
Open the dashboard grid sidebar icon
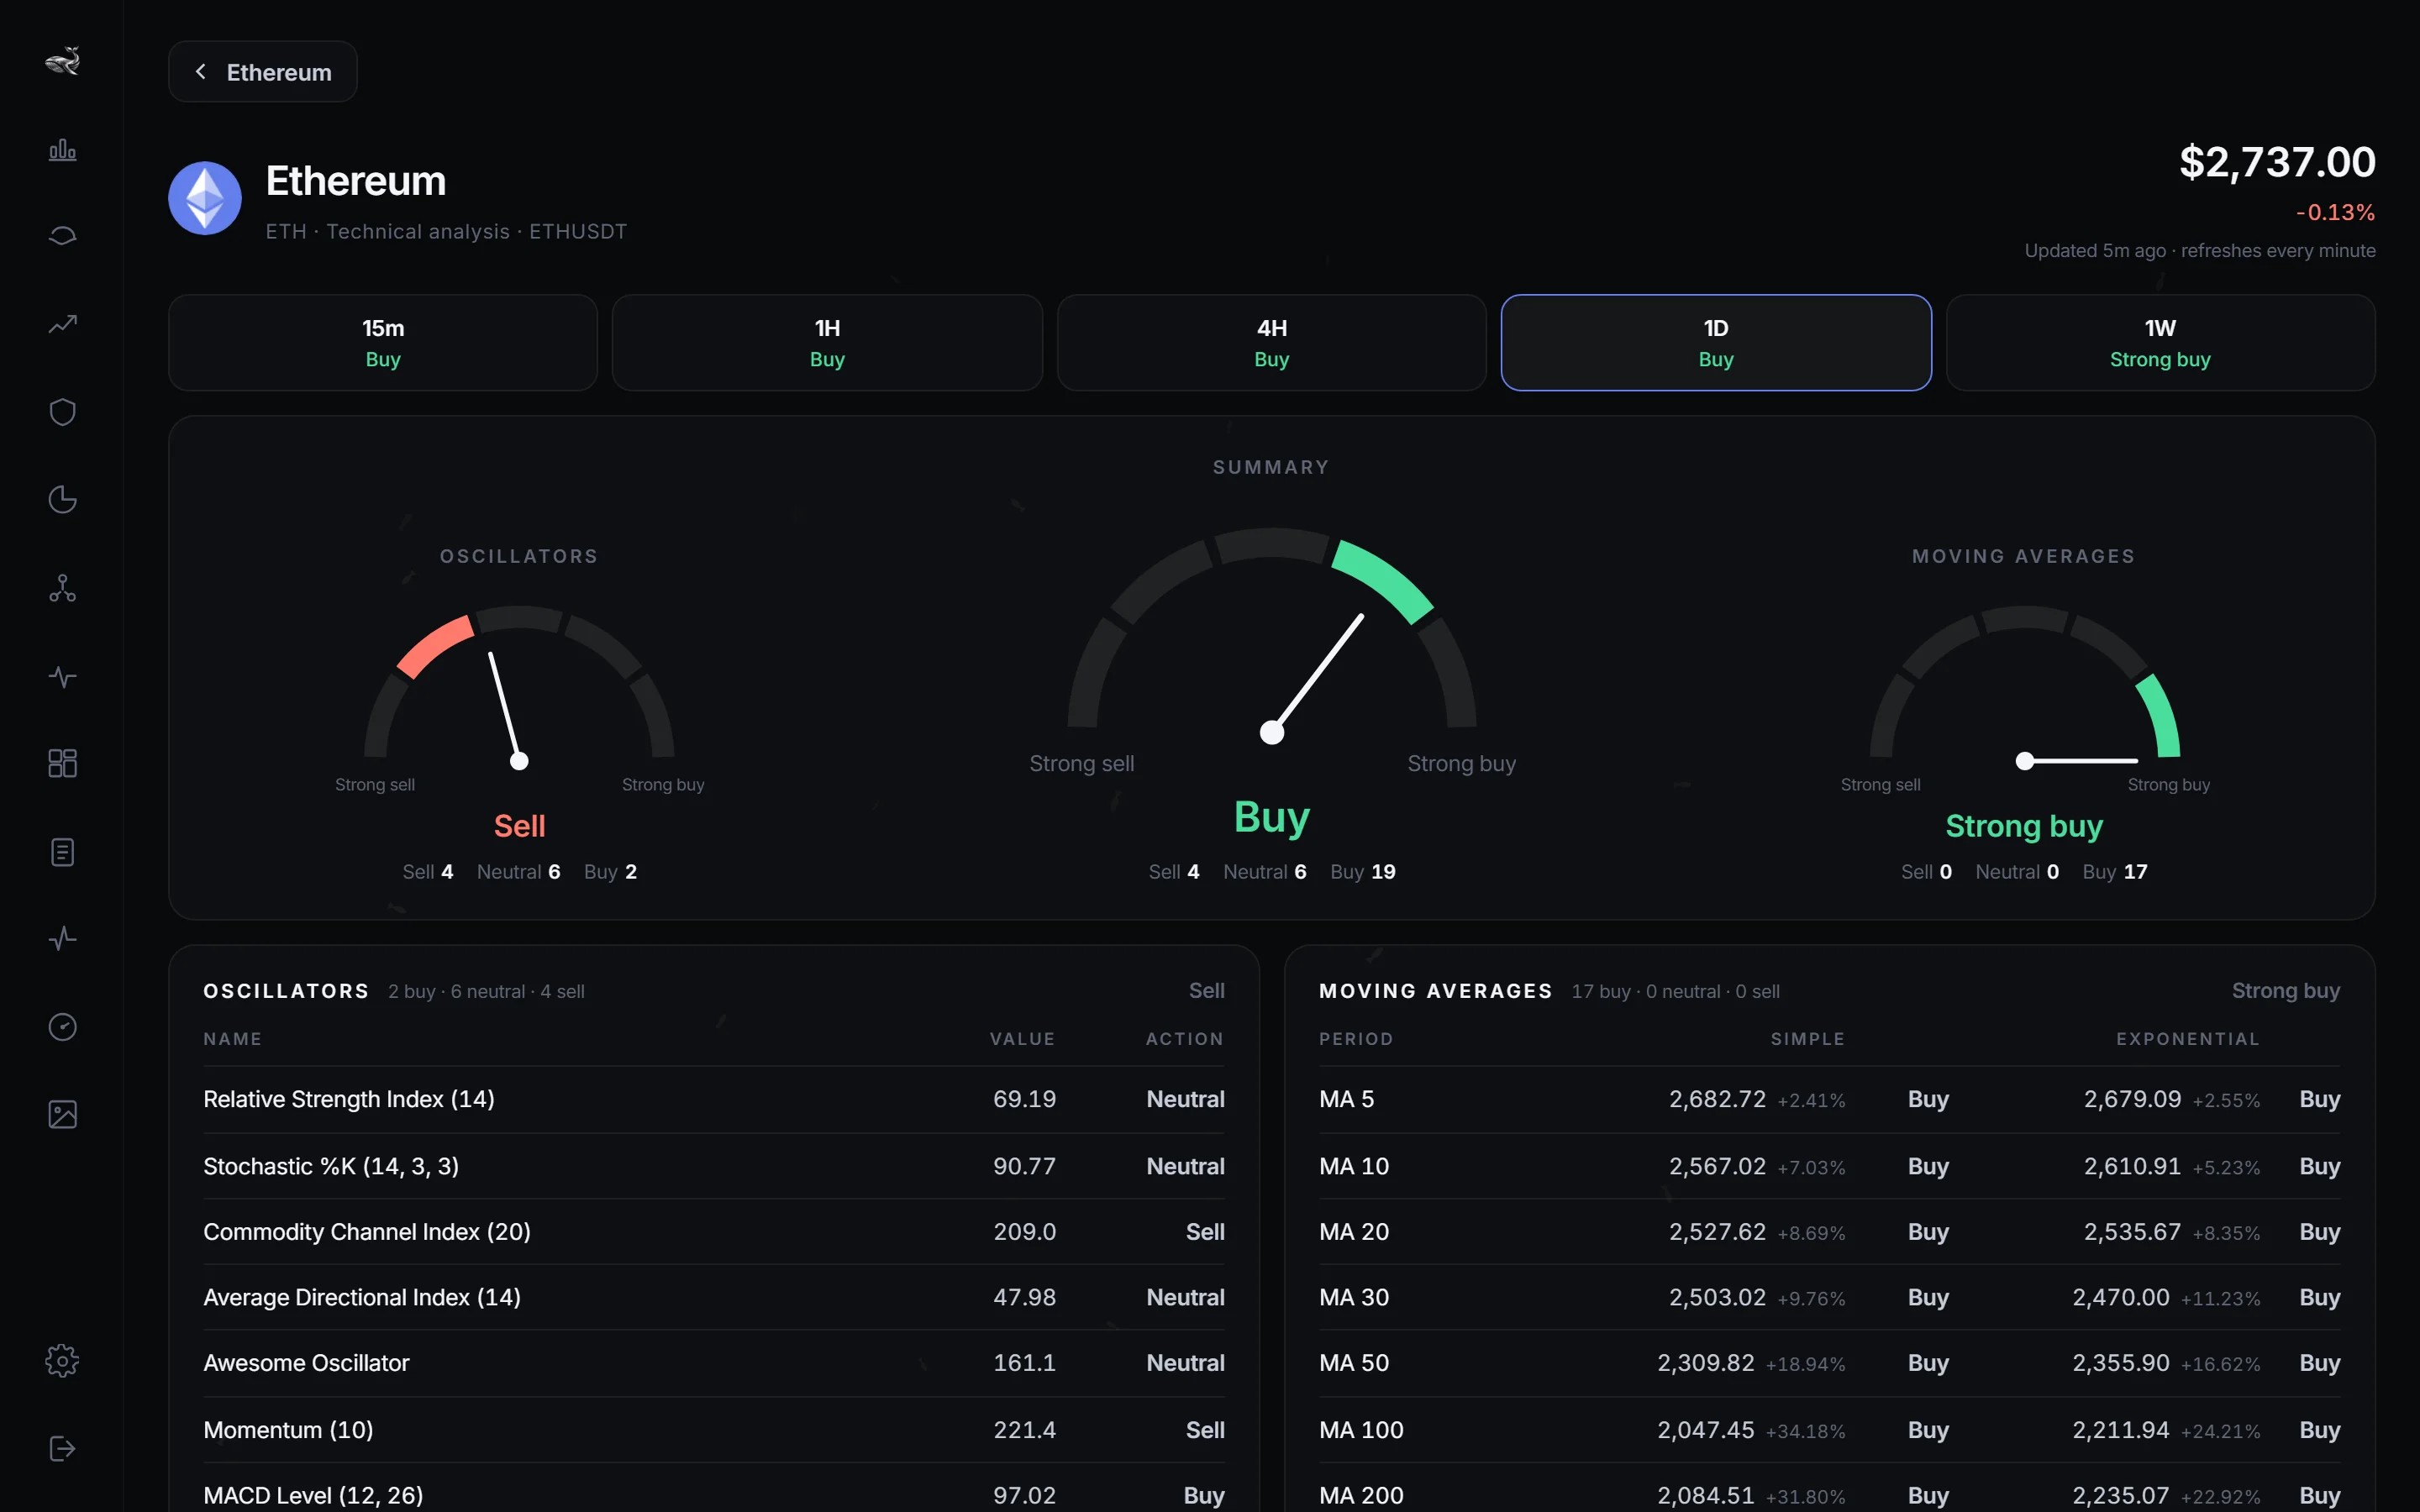click(x=62, y=764)
